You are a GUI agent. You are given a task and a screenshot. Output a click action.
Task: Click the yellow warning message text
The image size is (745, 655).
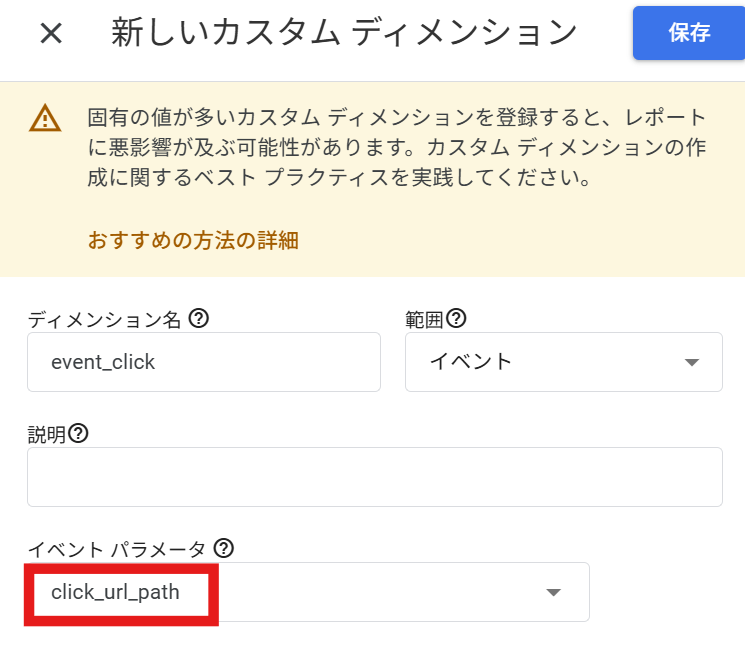pyautogui.click(x=397, y=147)
